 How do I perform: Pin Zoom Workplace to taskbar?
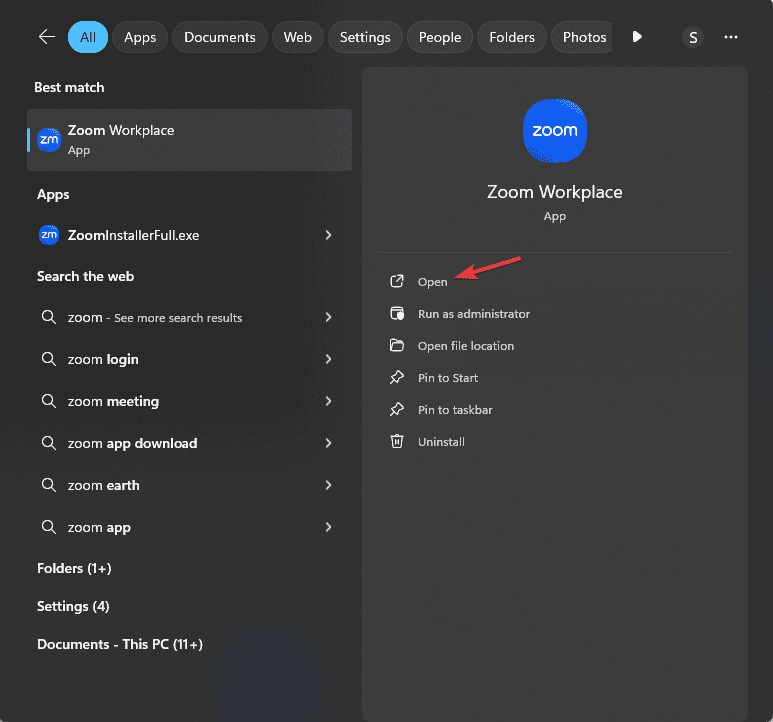point(455,410)
